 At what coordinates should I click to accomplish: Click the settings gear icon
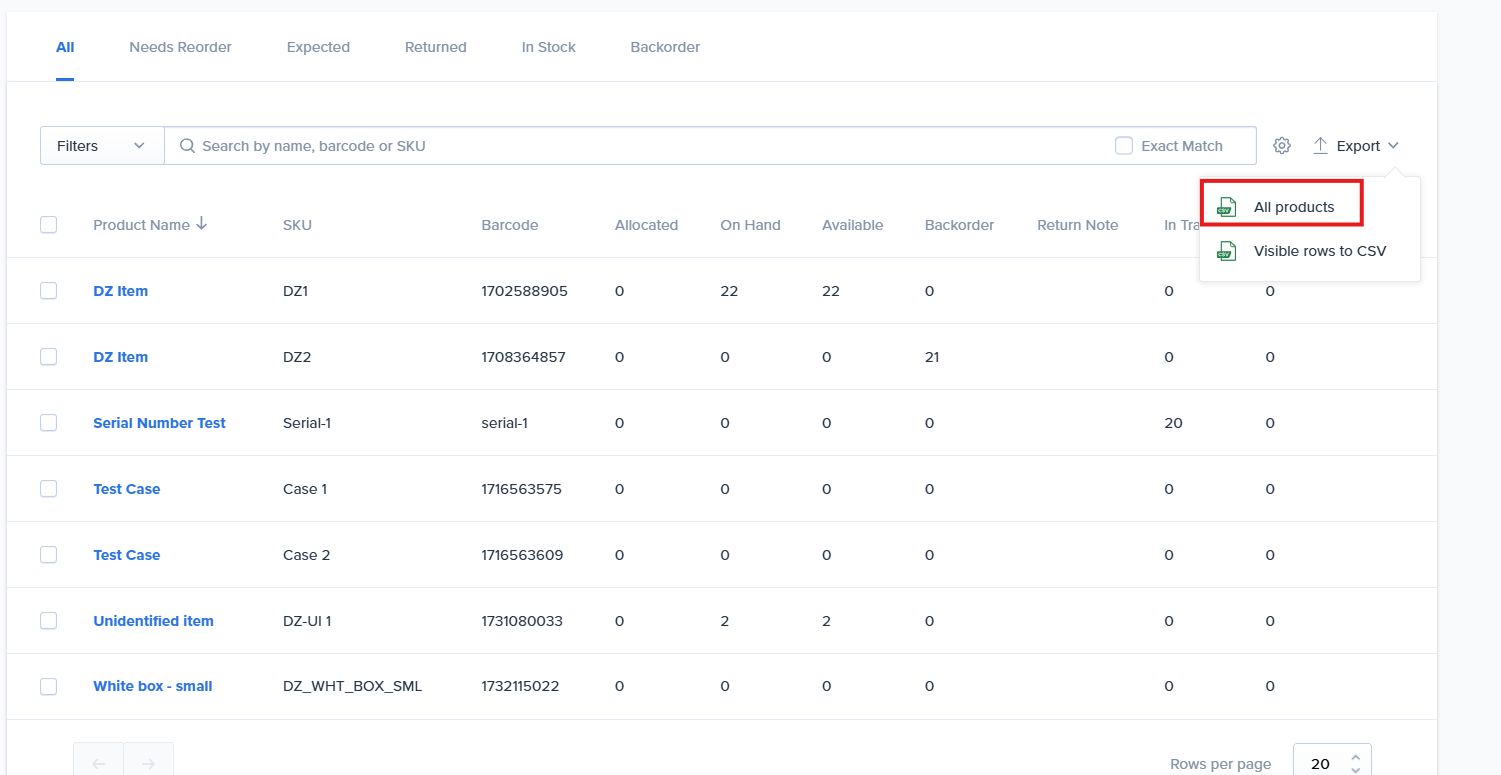[1282, 146]
